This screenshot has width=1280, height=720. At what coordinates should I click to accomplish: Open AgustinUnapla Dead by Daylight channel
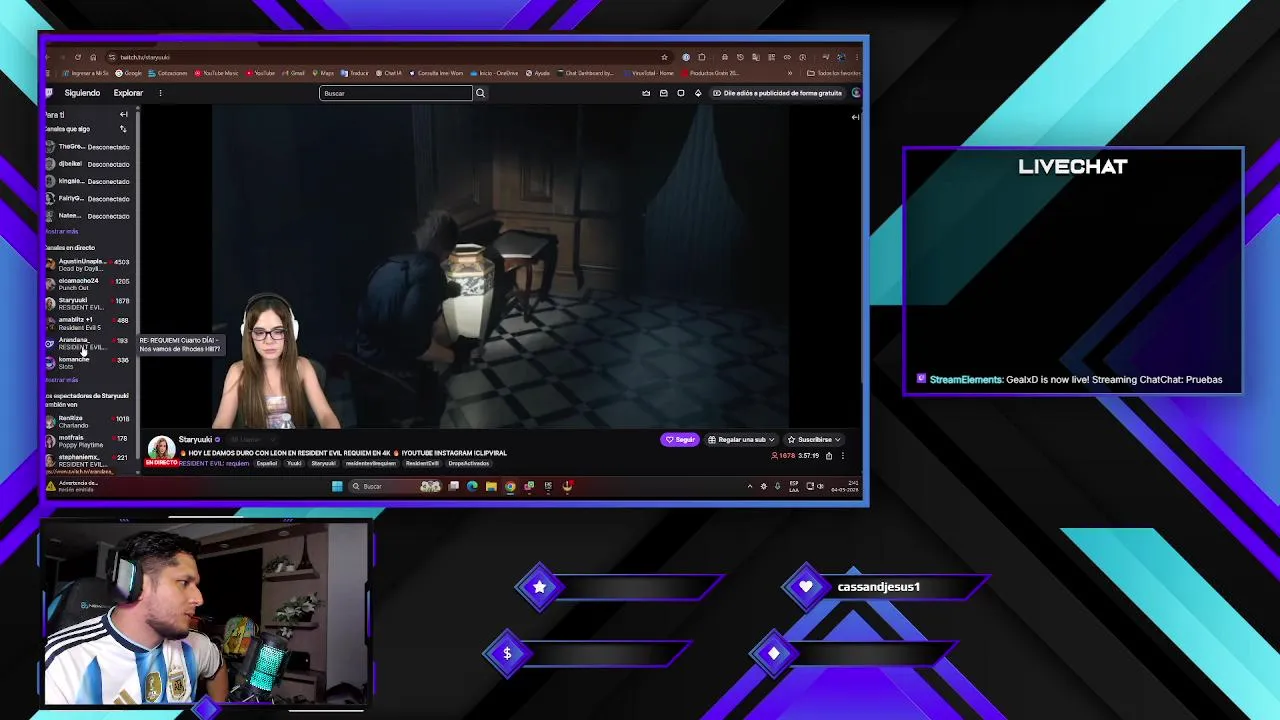click(x=88, y=264)
